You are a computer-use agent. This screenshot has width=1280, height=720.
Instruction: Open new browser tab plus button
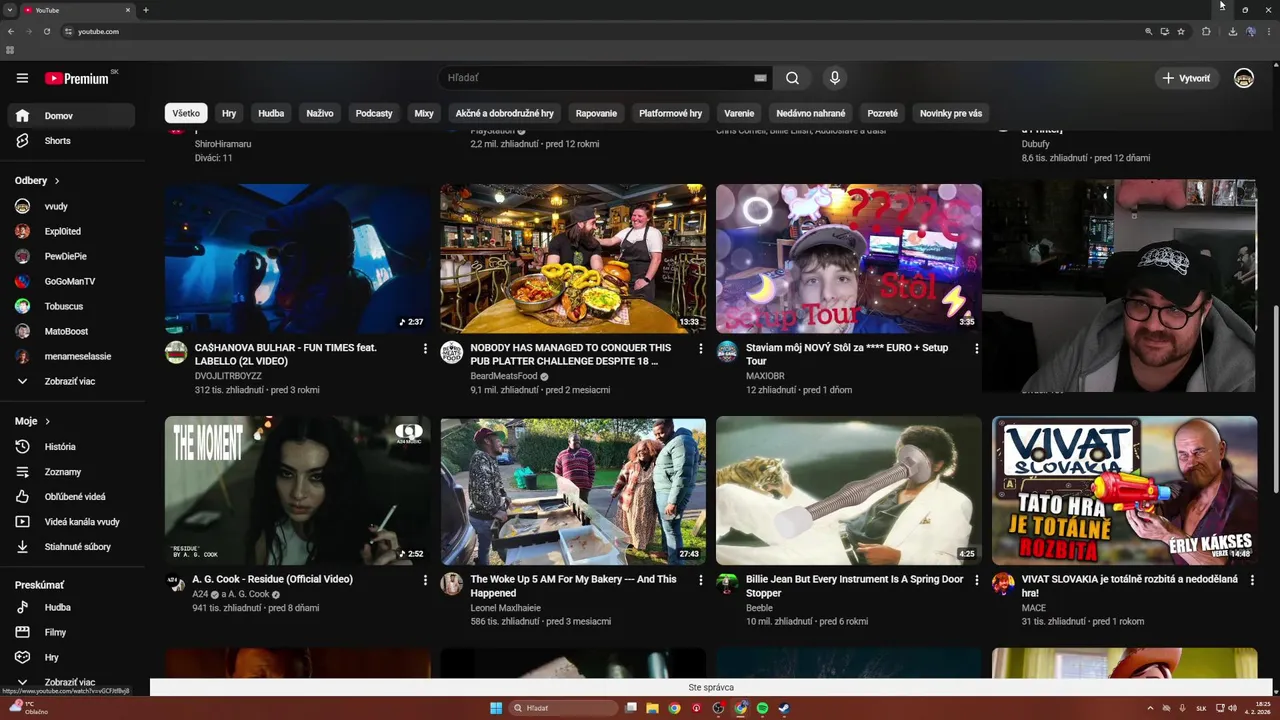[x=146, y=10]
